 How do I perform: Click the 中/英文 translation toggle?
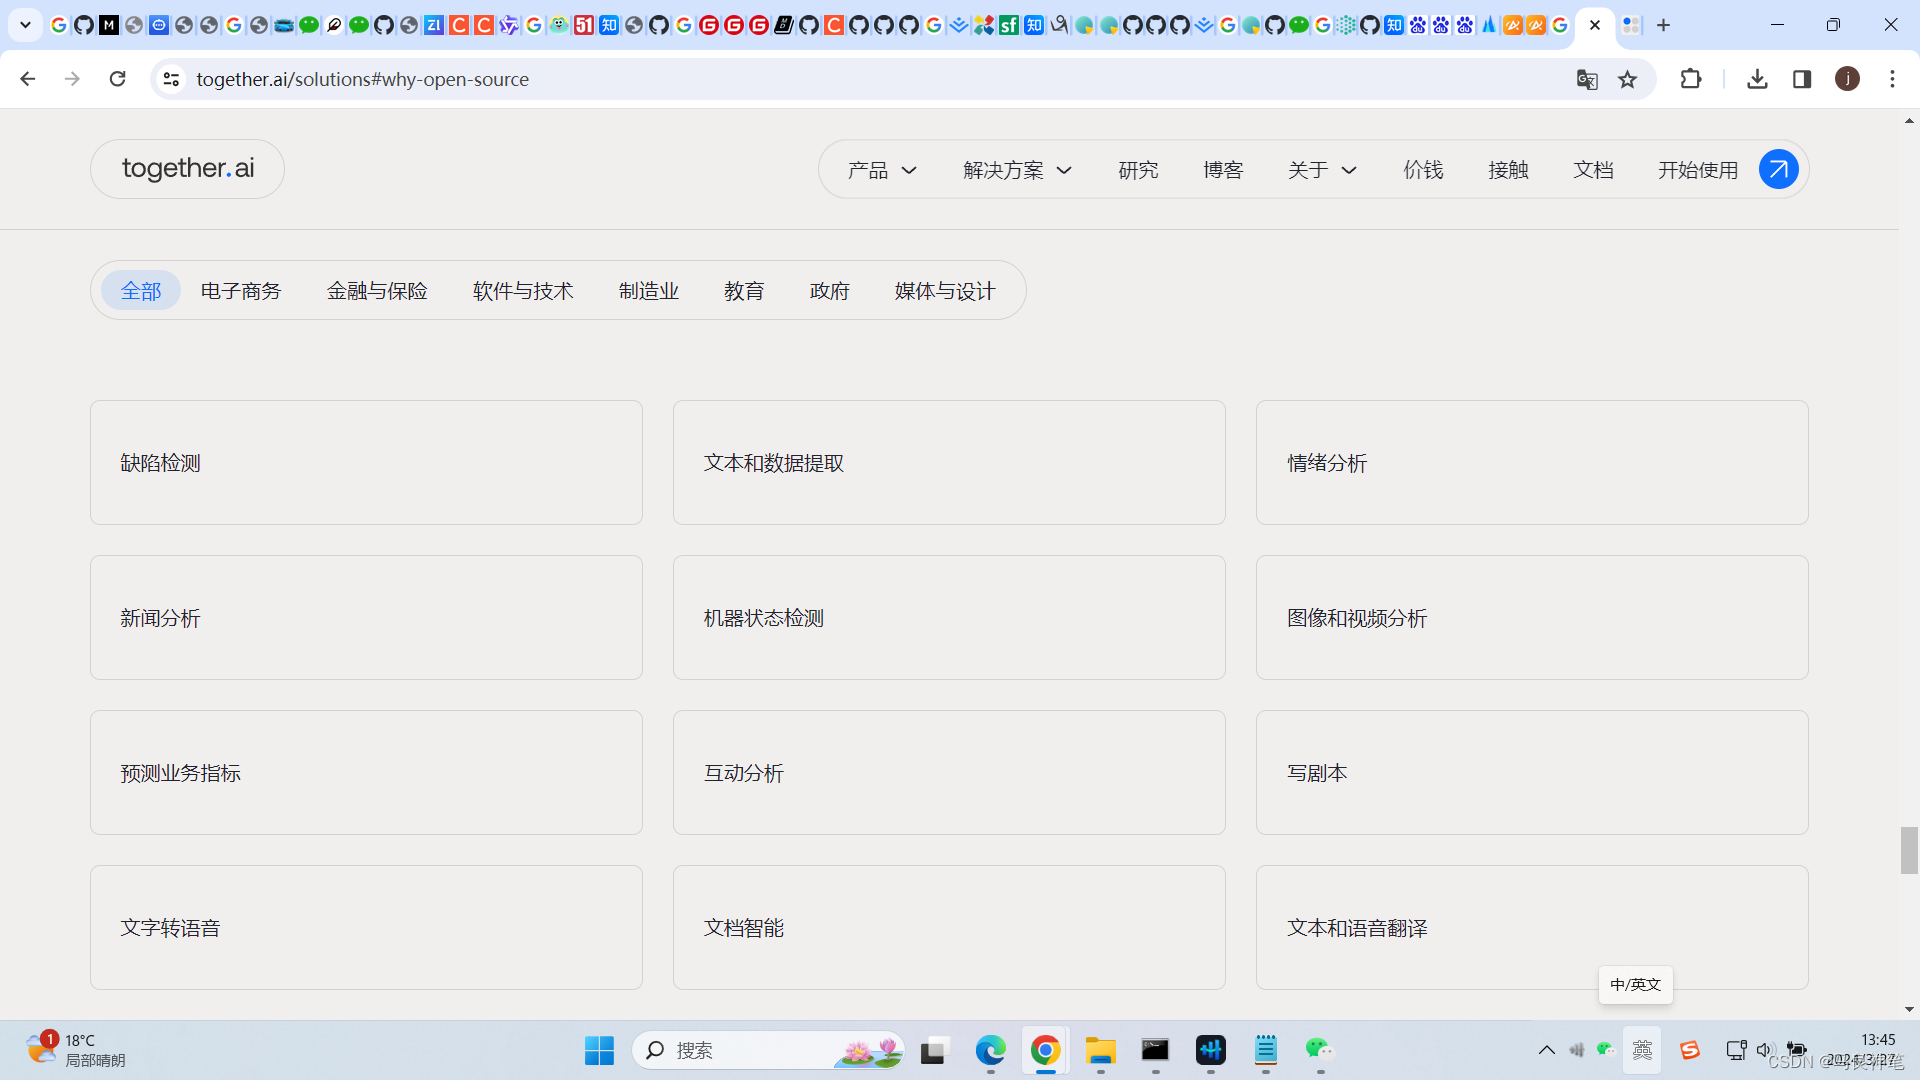1634,985
